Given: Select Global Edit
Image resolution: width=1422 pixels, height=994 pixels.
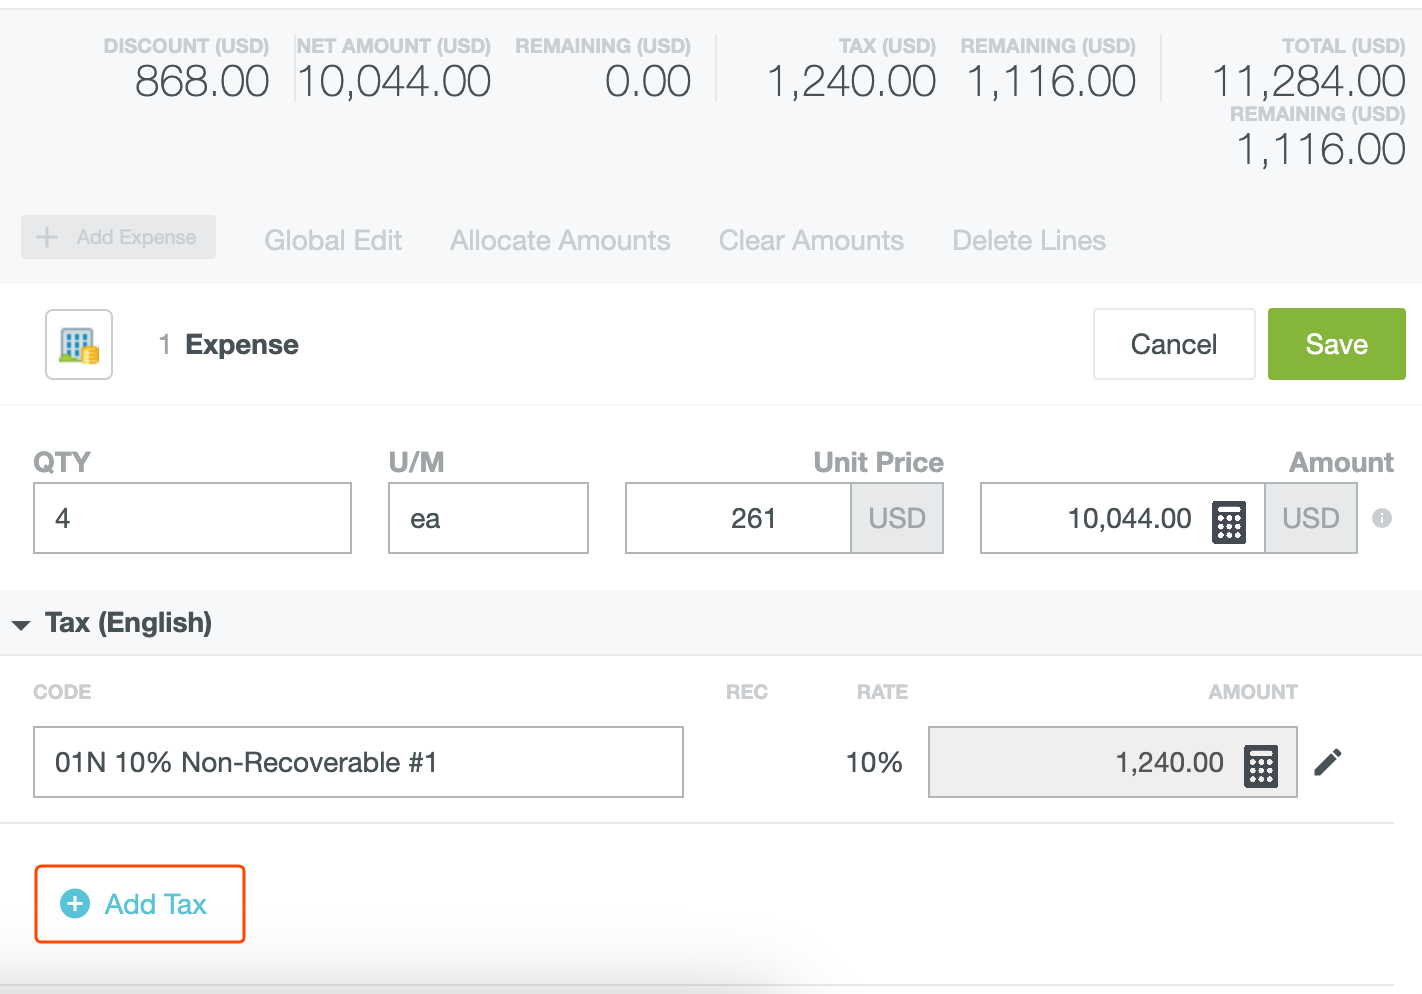Looking at the screenshot, I should pos(333,240).
